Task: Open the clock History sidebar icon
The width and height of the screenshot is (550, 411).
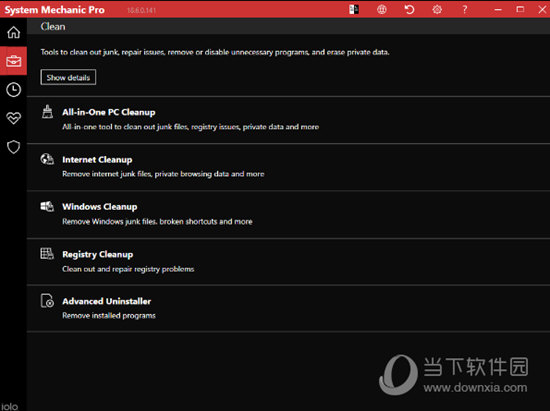Action: point(13,89)
